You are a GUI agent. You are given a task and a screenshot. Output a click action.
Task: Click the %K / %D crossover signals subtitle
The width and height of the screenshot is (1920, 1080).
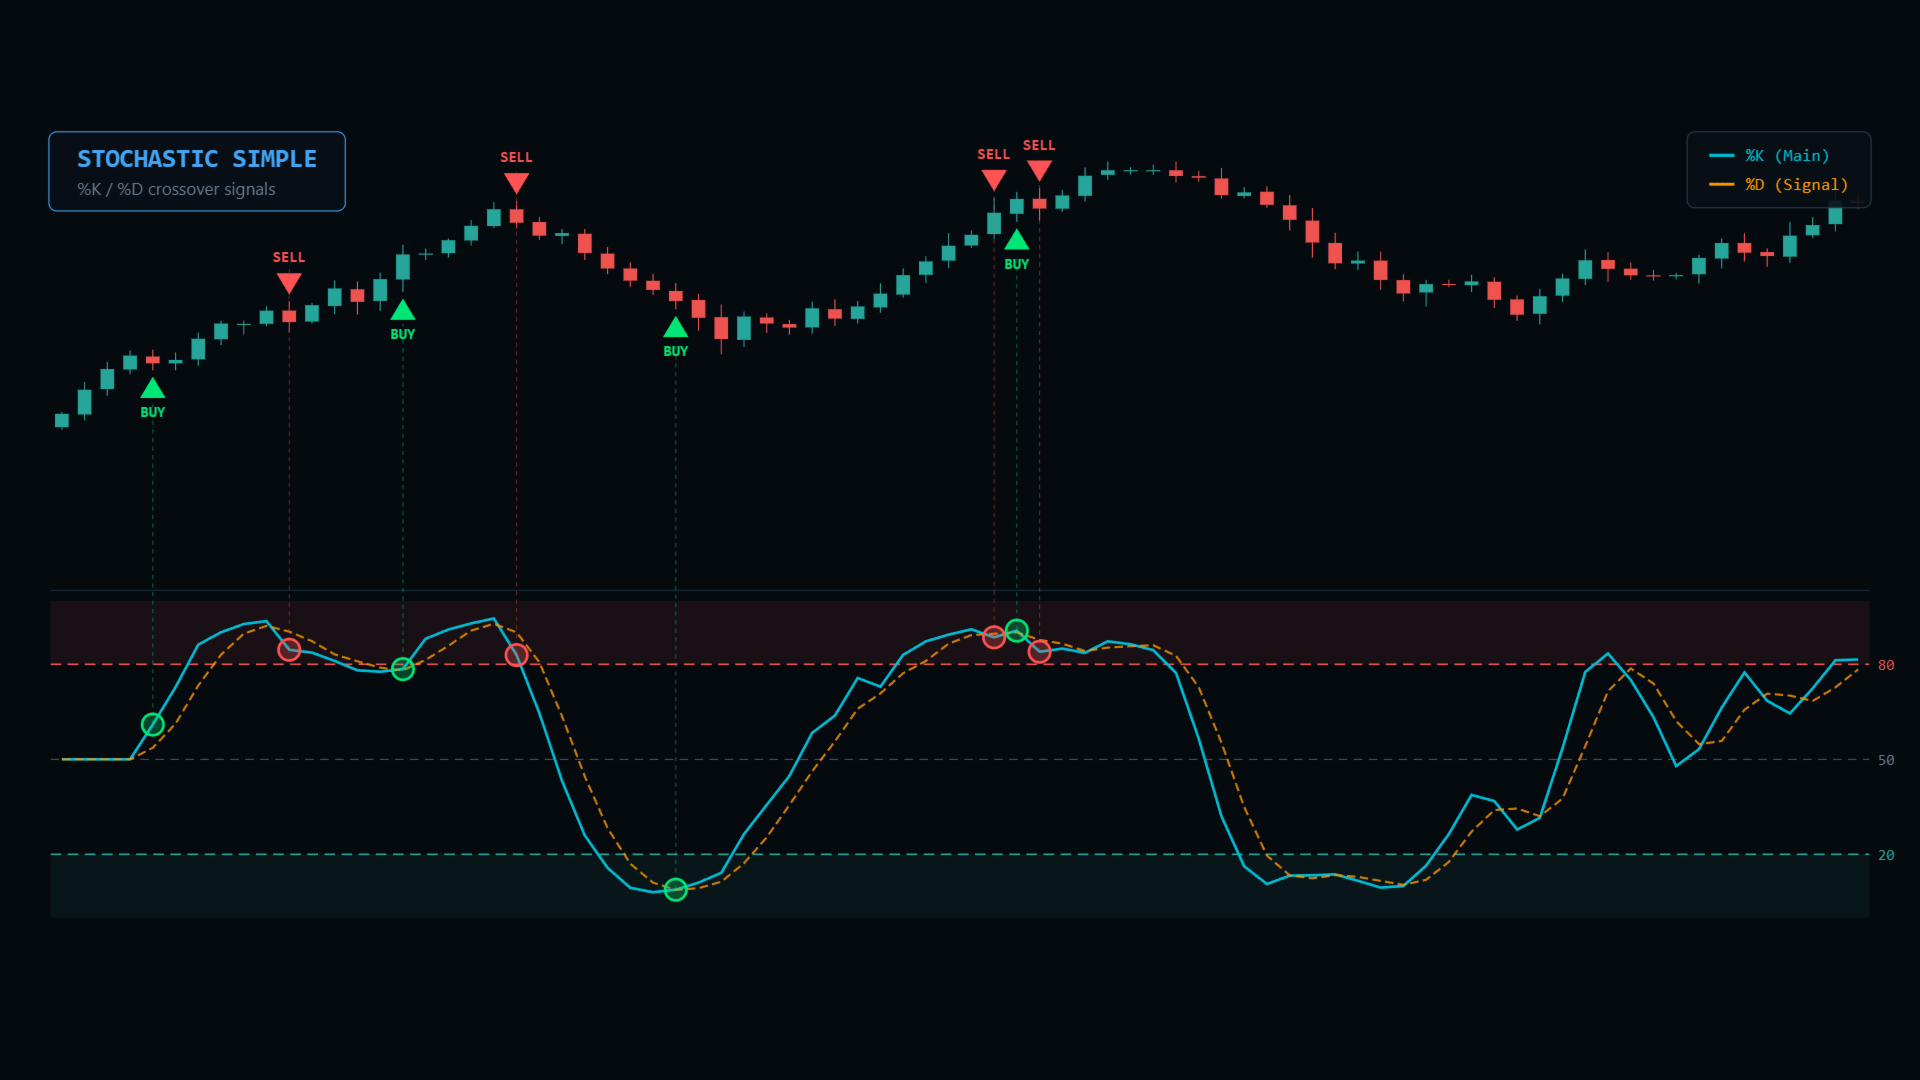click(x=176, y=190)
